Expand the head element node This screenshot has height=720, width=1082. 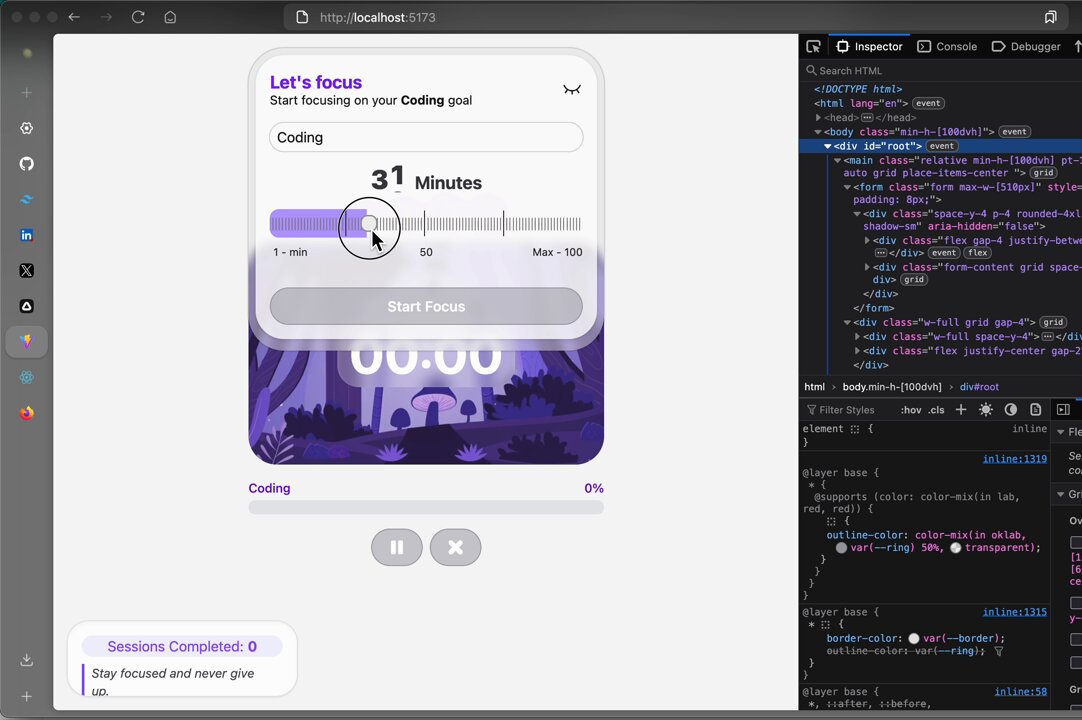[x=818, y=117]
